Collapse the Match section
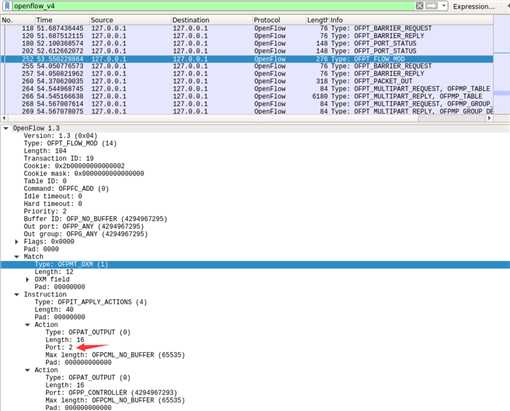Viewport: 510px width, 411px height. pyautogui.click(x=17, y=257)
